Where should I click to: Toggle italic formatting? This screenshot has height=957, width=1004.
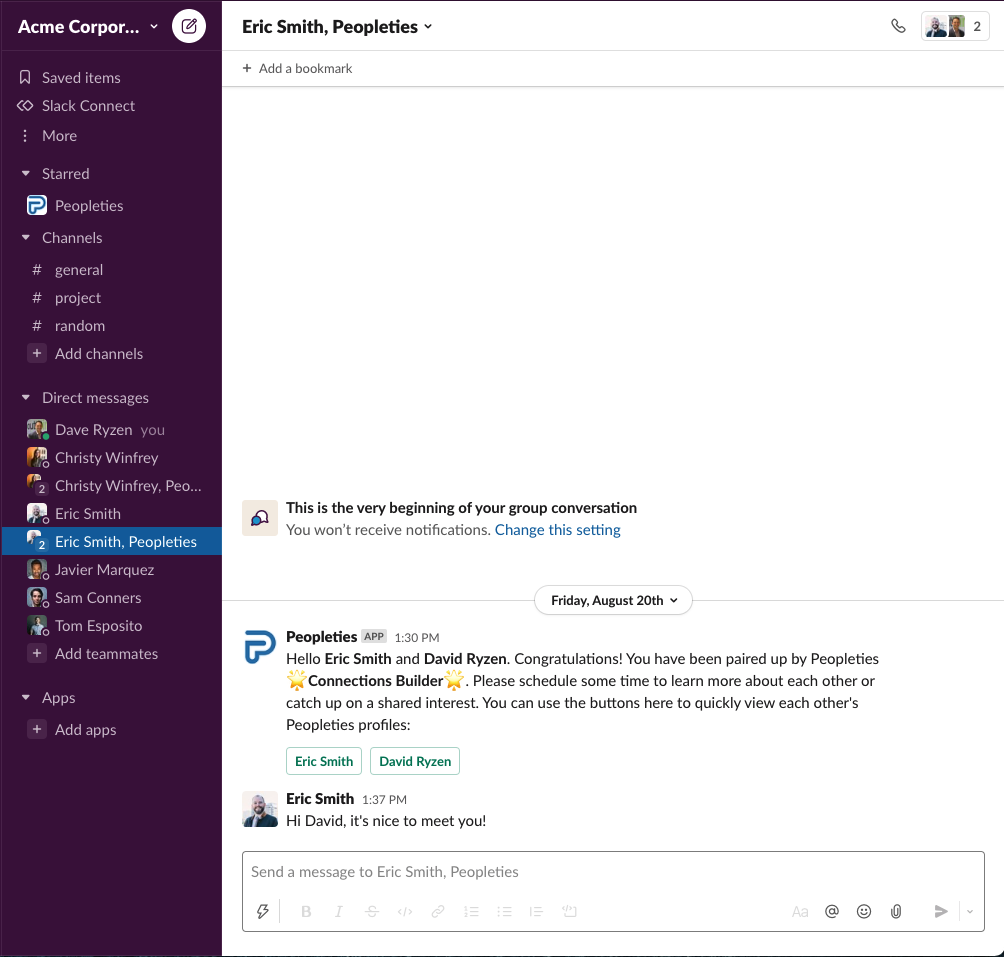coord(339,912)
